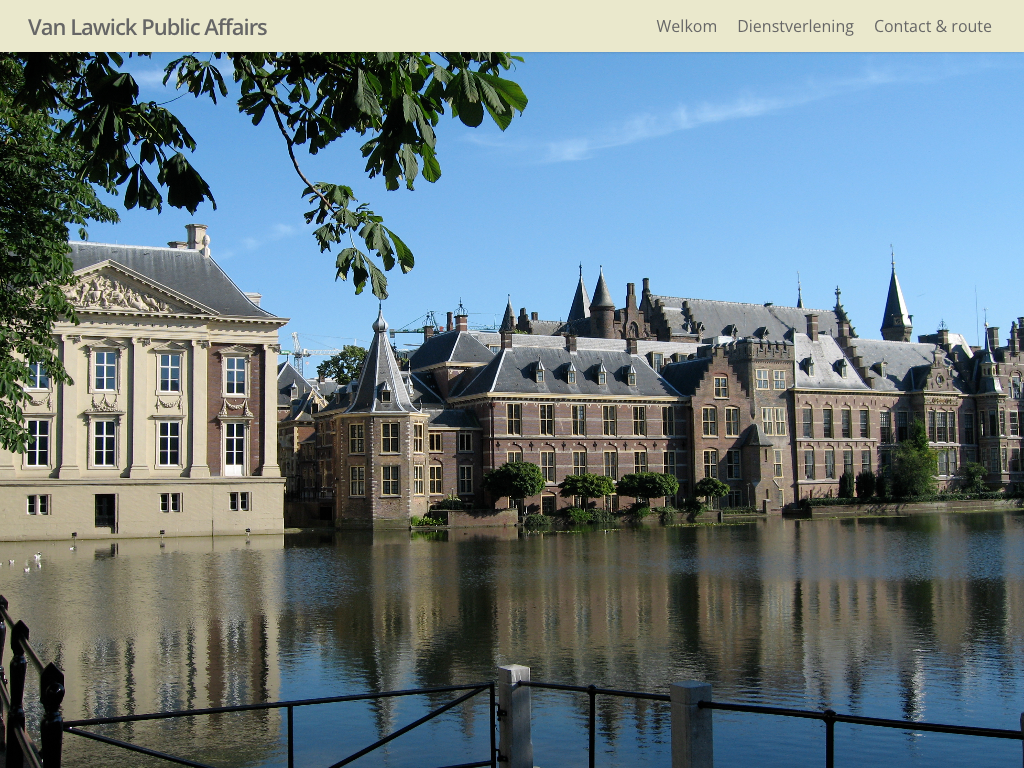Click the tall pointed spire on the right
This screenshot has height=768, width=1024.
[x=895, y=300]
